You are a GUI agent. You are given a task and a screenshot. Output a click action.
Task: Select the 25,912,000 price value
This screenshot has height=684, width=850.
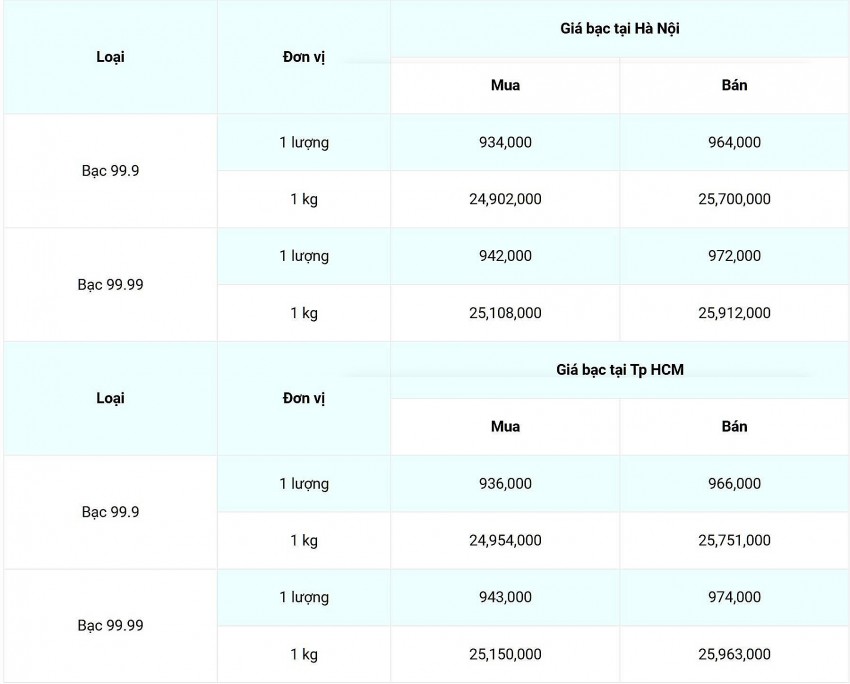(734, 313)
